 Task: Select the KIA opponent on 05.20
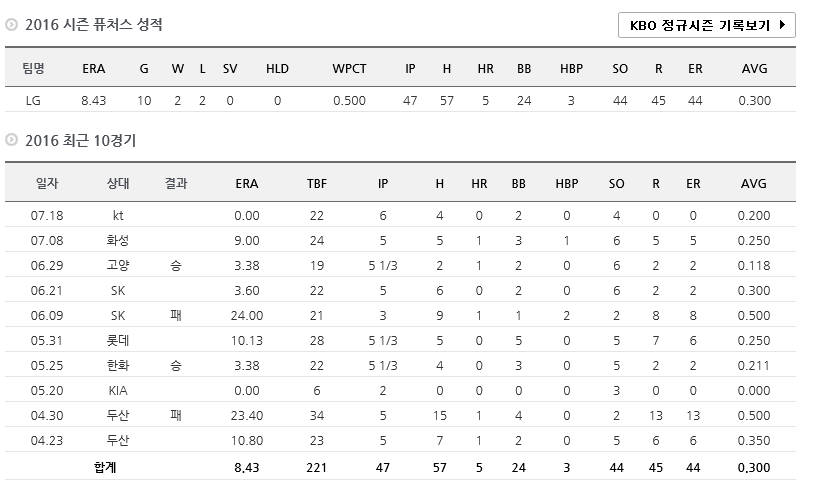[x=118, y=390]
